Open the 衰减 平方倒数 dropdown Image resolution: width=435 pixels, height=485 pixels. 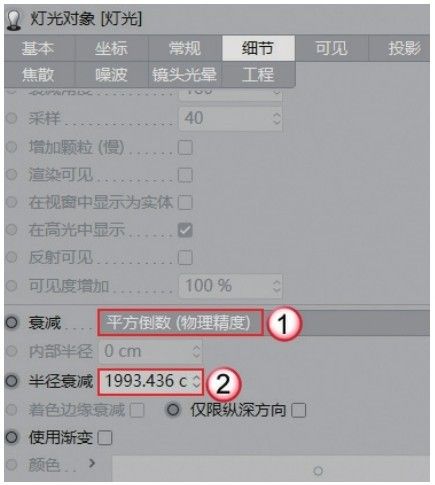pyautogui.click(x=180, y=323)
